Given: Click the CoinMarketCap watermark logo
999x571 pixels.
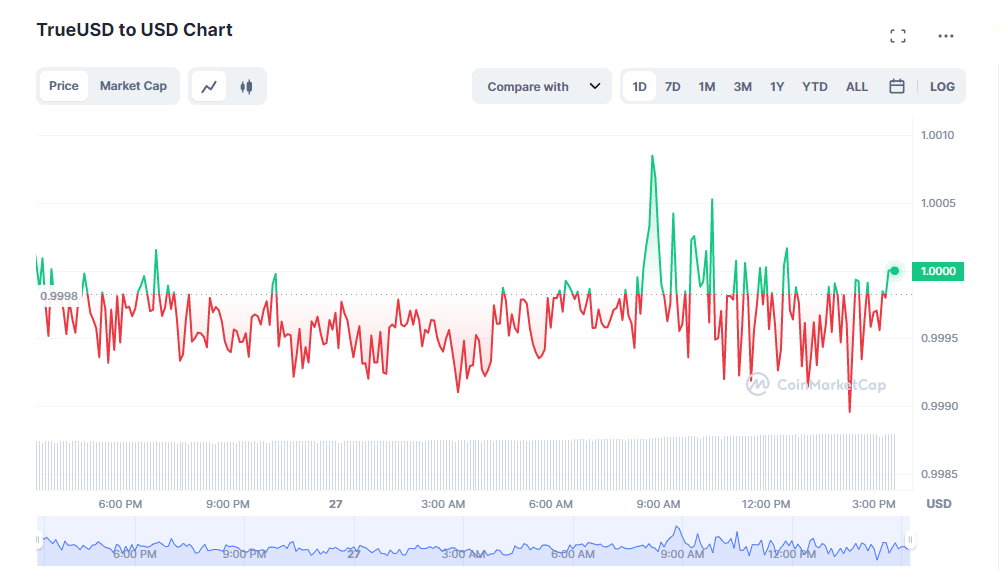Looking at the screenshot, I should pos(816,384).
